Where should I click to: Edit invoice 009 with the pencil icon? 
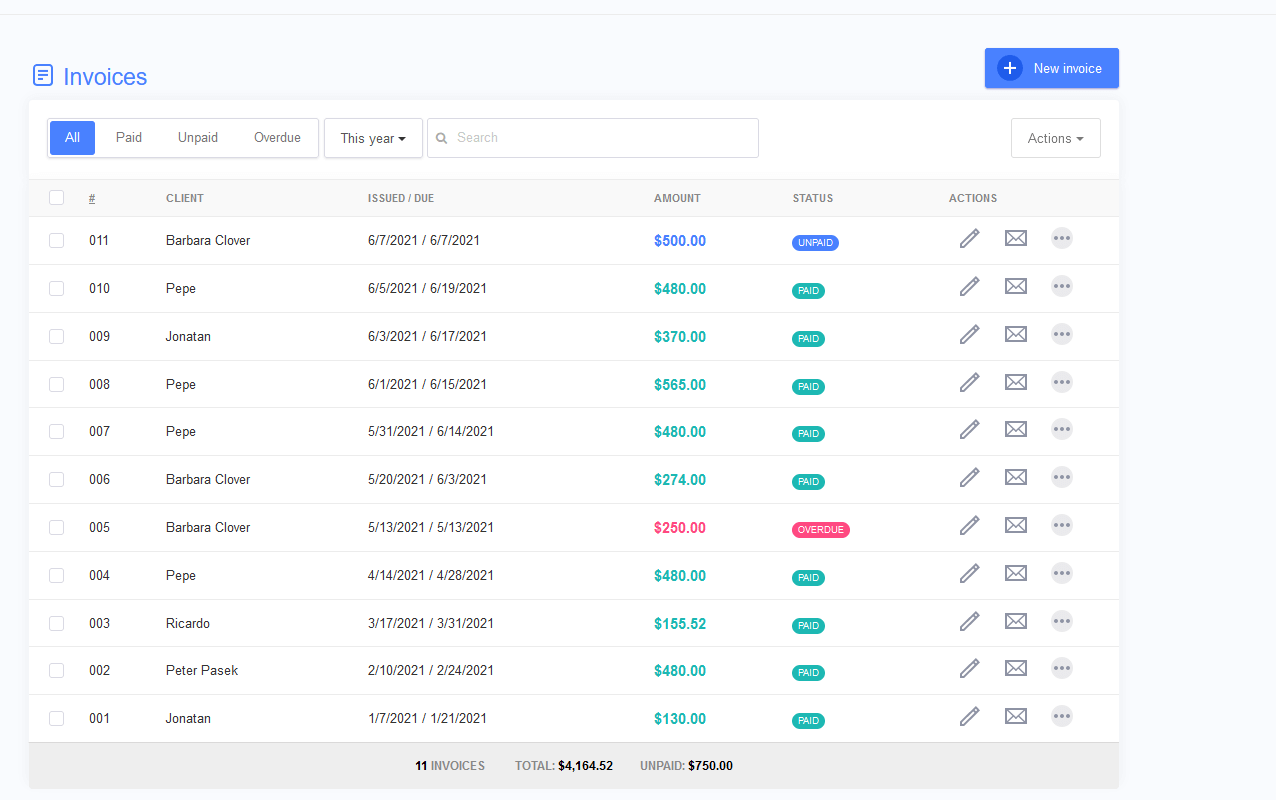[x=969, y=334]
